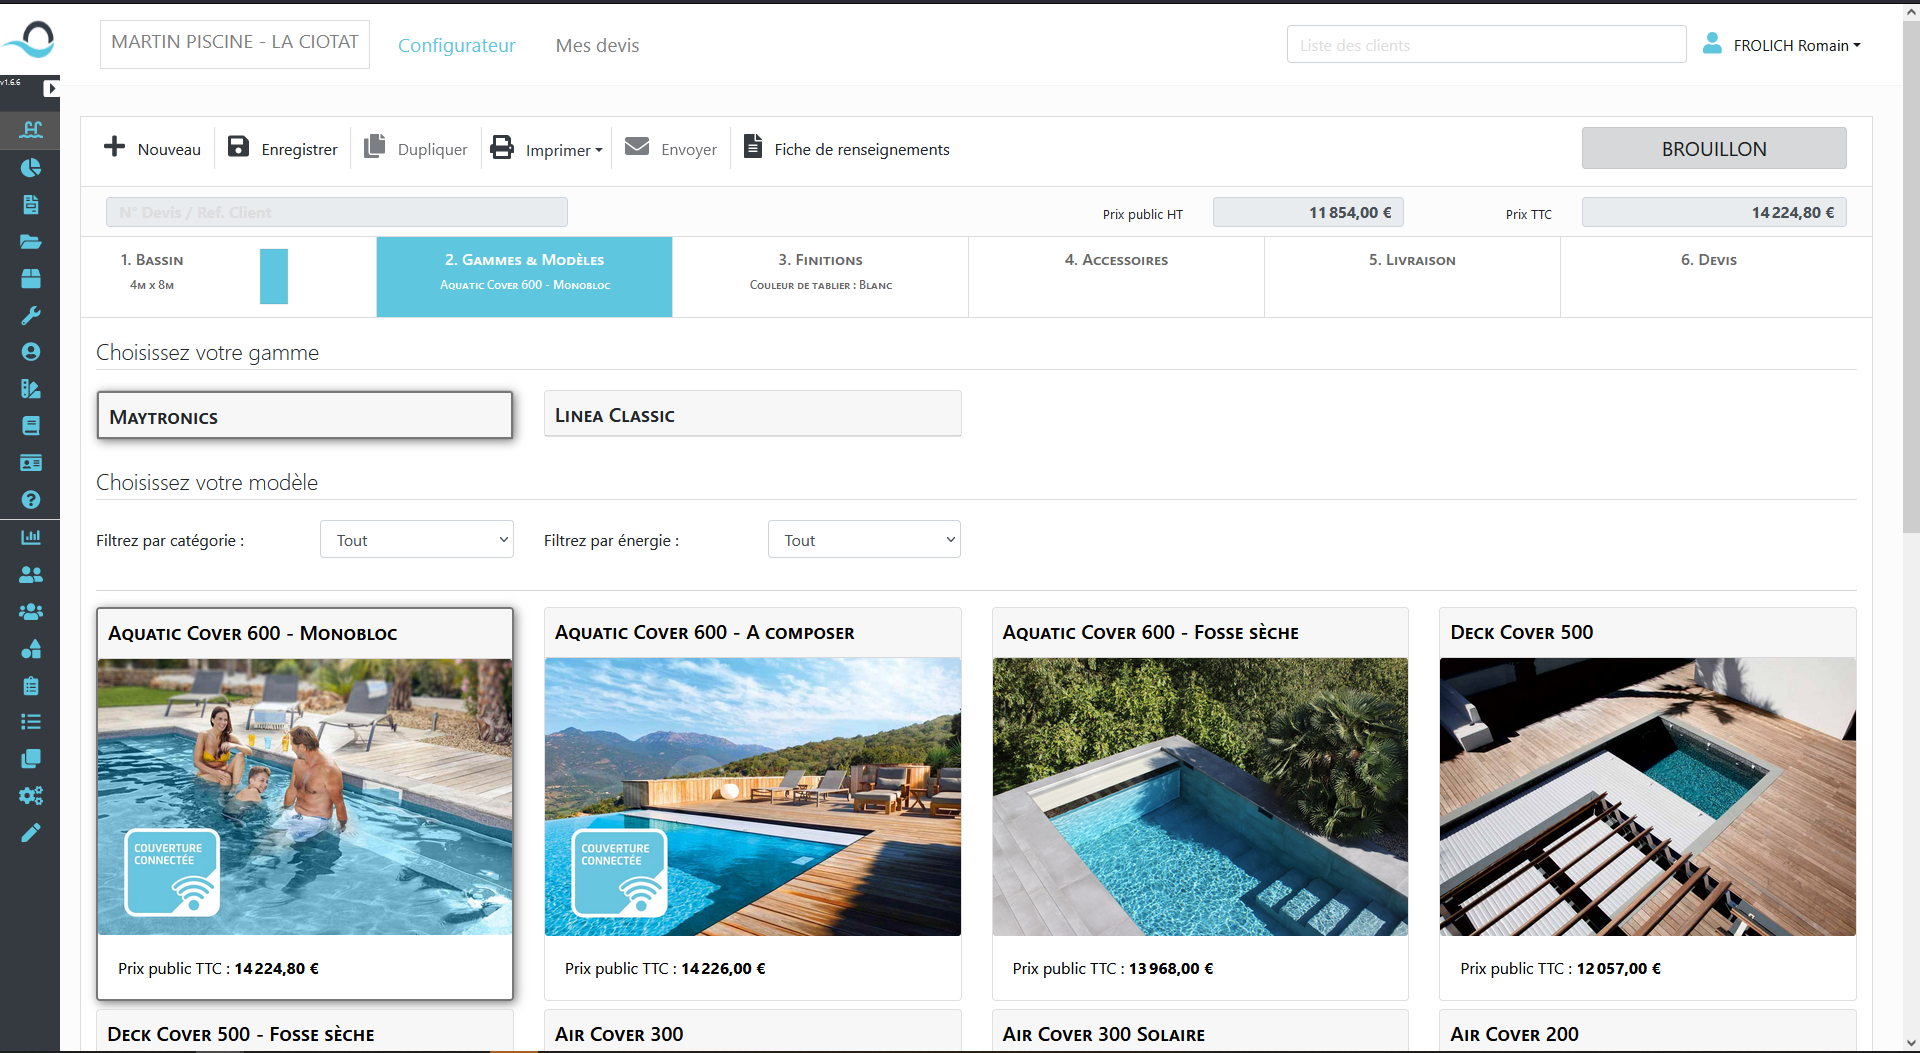Select the Linea Classic range
This screenshot has height=1053, width=1920.
pos(752,415)
